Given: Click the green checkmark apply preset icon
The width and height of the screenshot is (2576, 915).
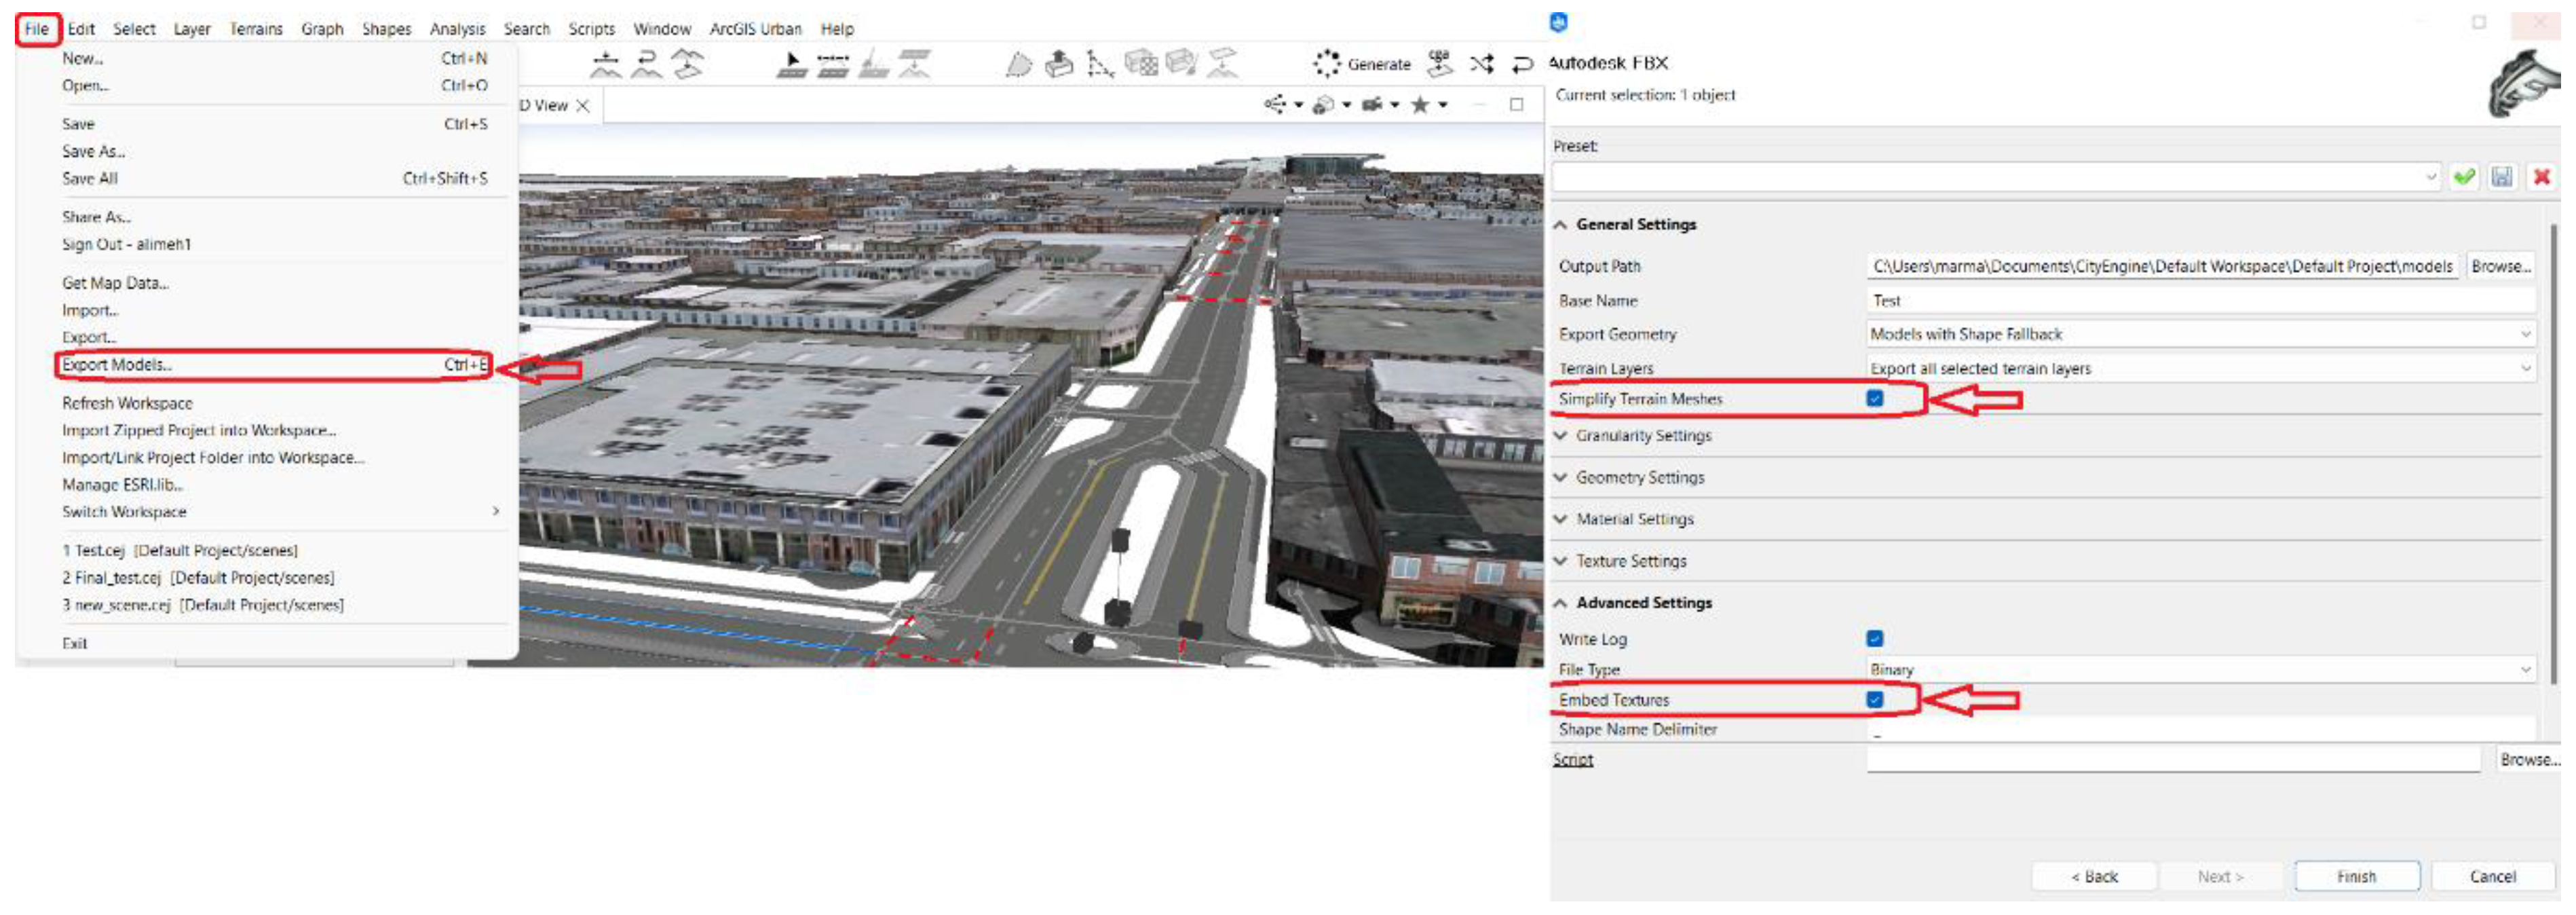Looking at the screenshot, I should point(2464,177).
